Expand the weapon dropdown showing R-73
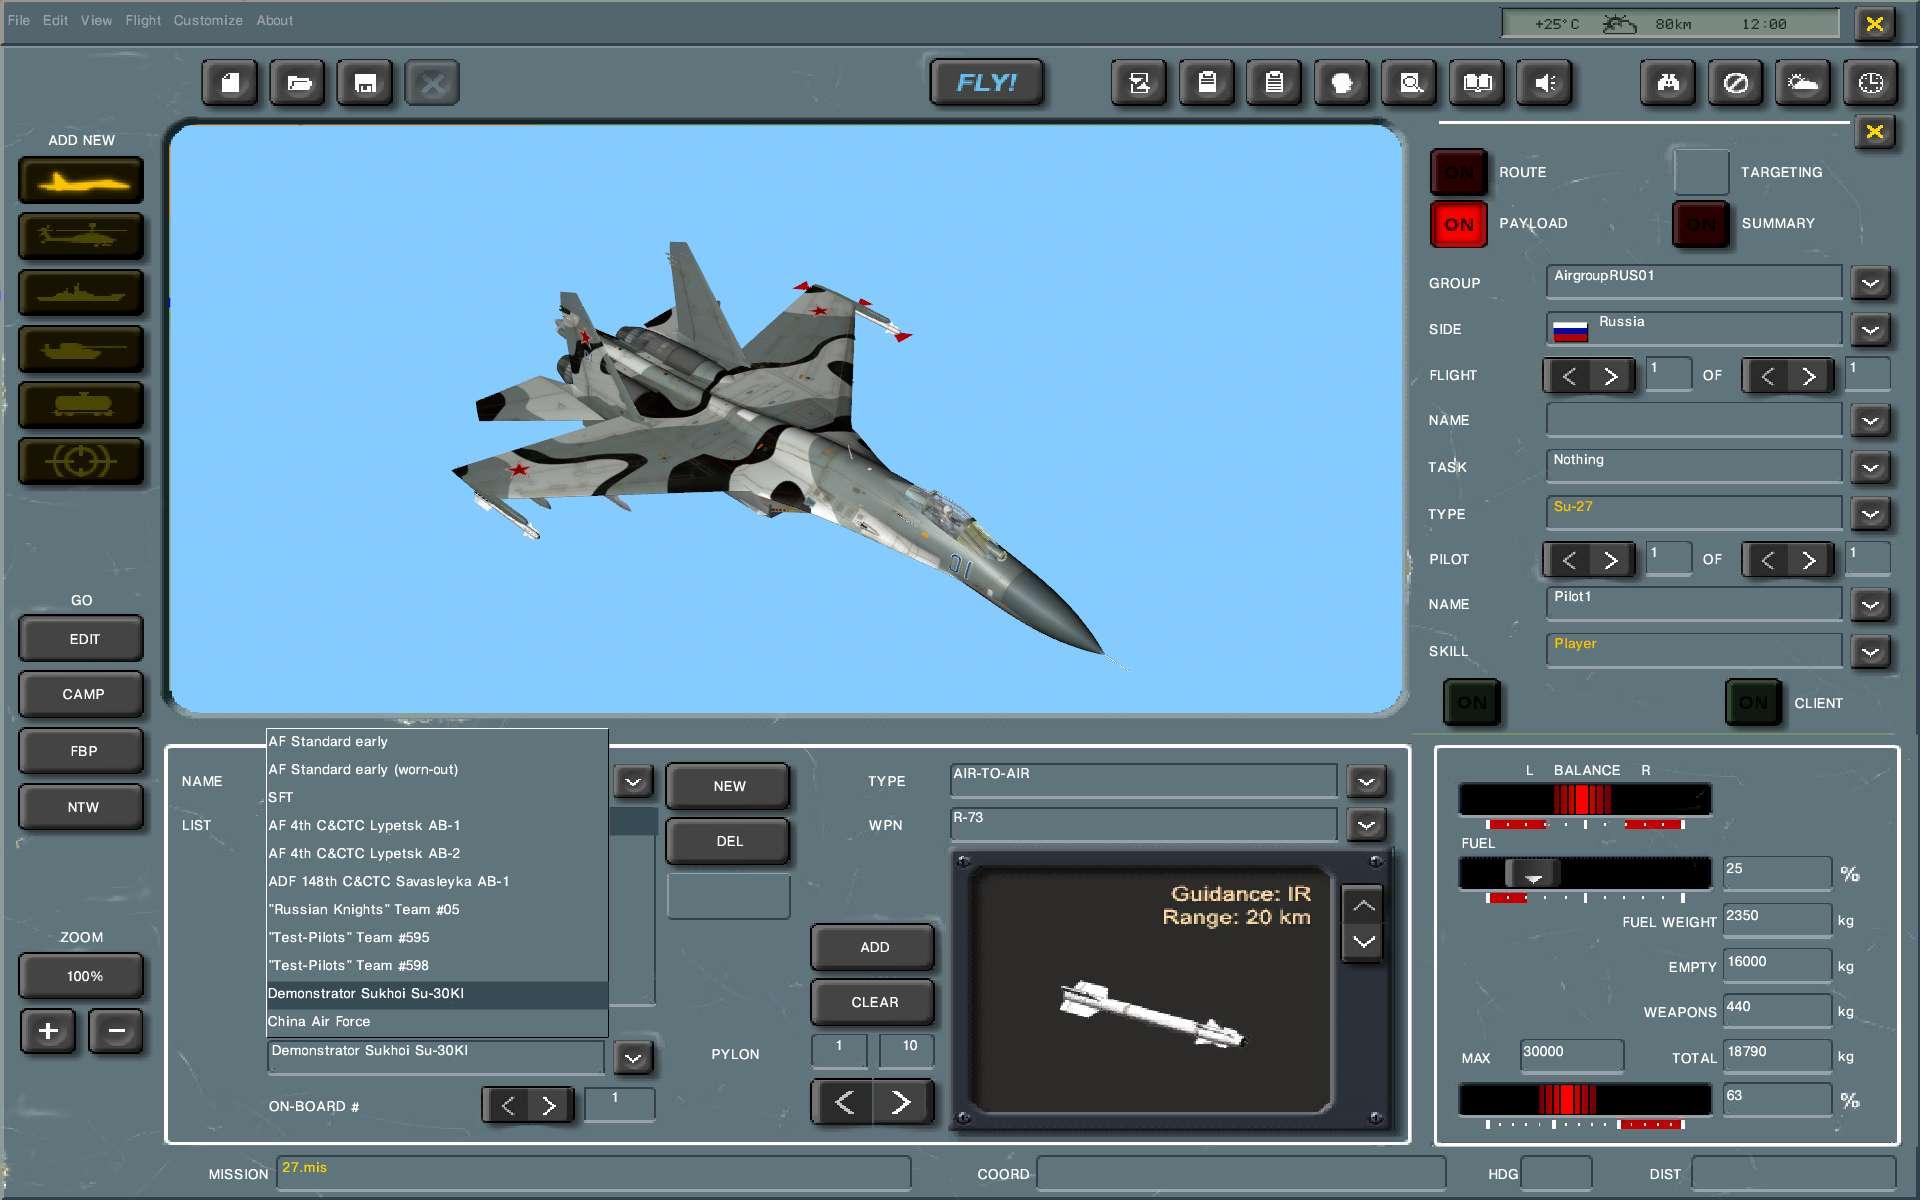Viewport: 1920px width, 1200px height. click(1366, 825)
